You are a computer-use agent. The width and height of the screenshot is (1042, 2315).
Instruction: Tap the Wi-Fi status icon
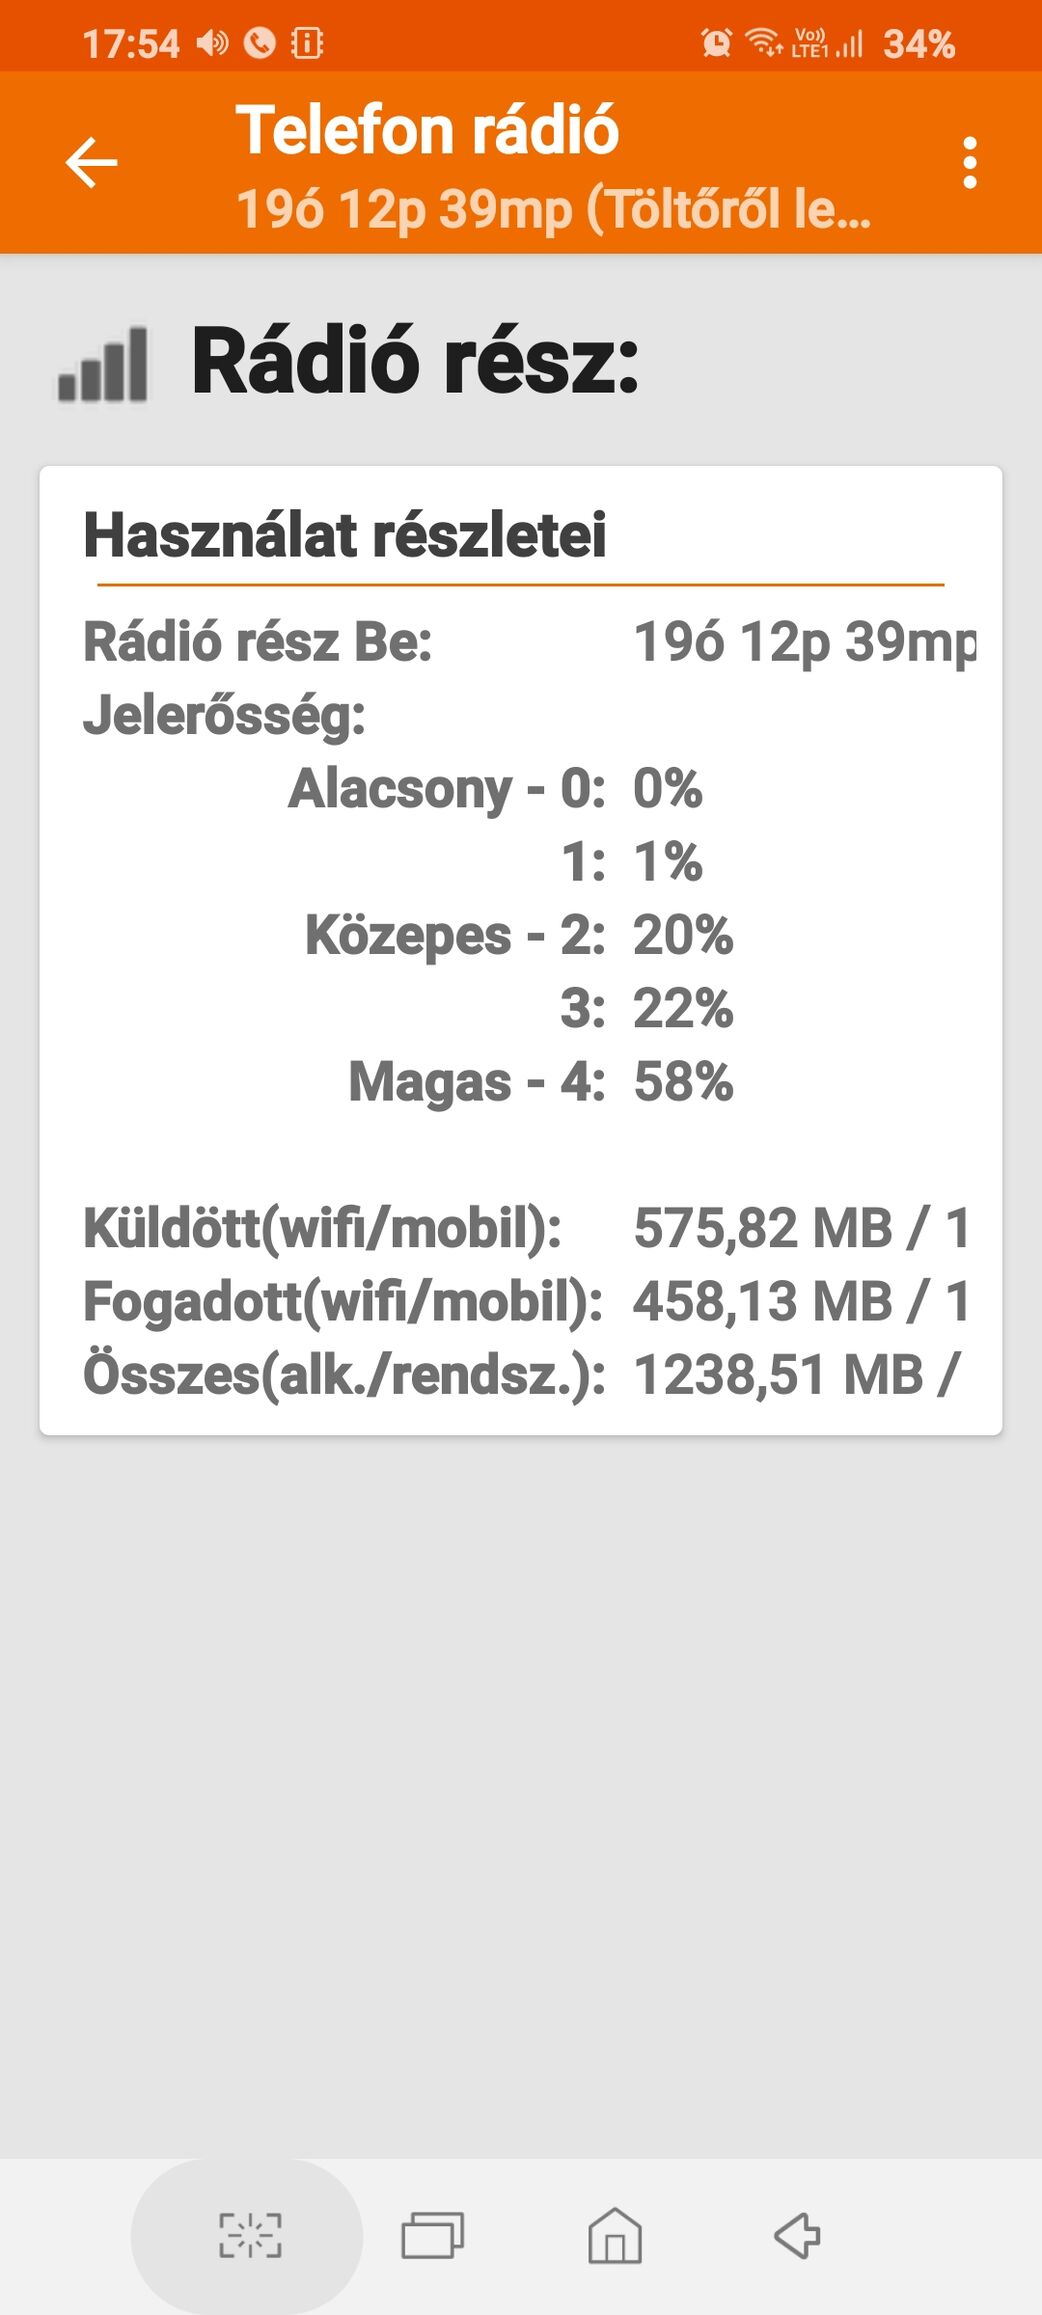pyautogui.click(x=764, y=43)
